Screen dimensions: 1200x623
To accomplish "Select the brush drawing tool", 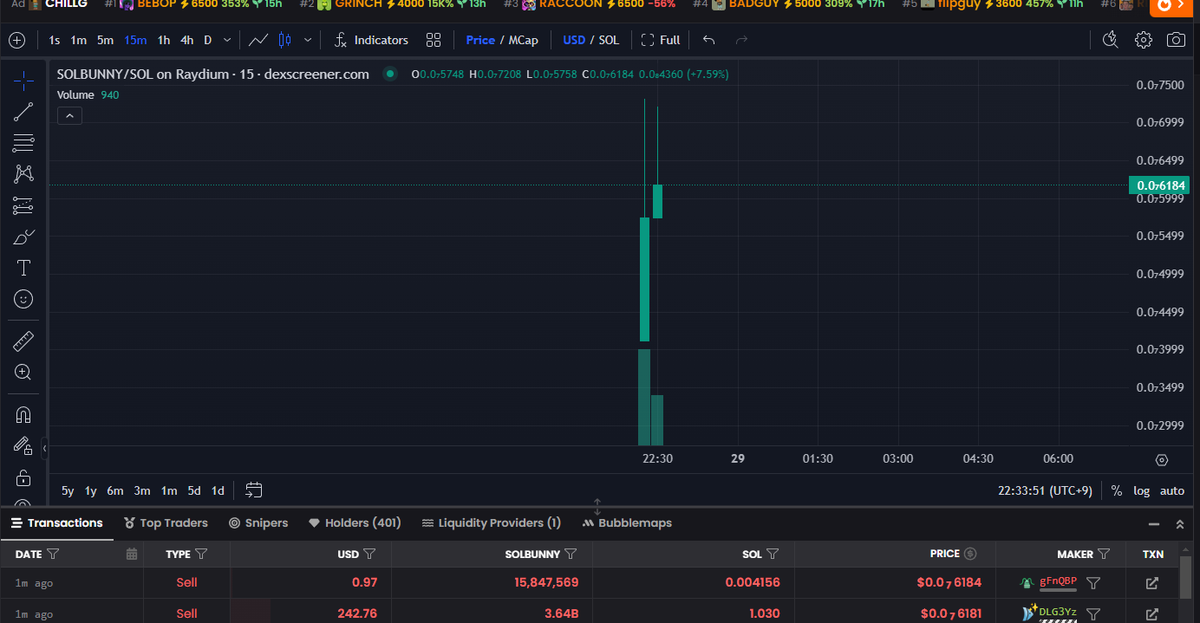I will coord(23,237).
